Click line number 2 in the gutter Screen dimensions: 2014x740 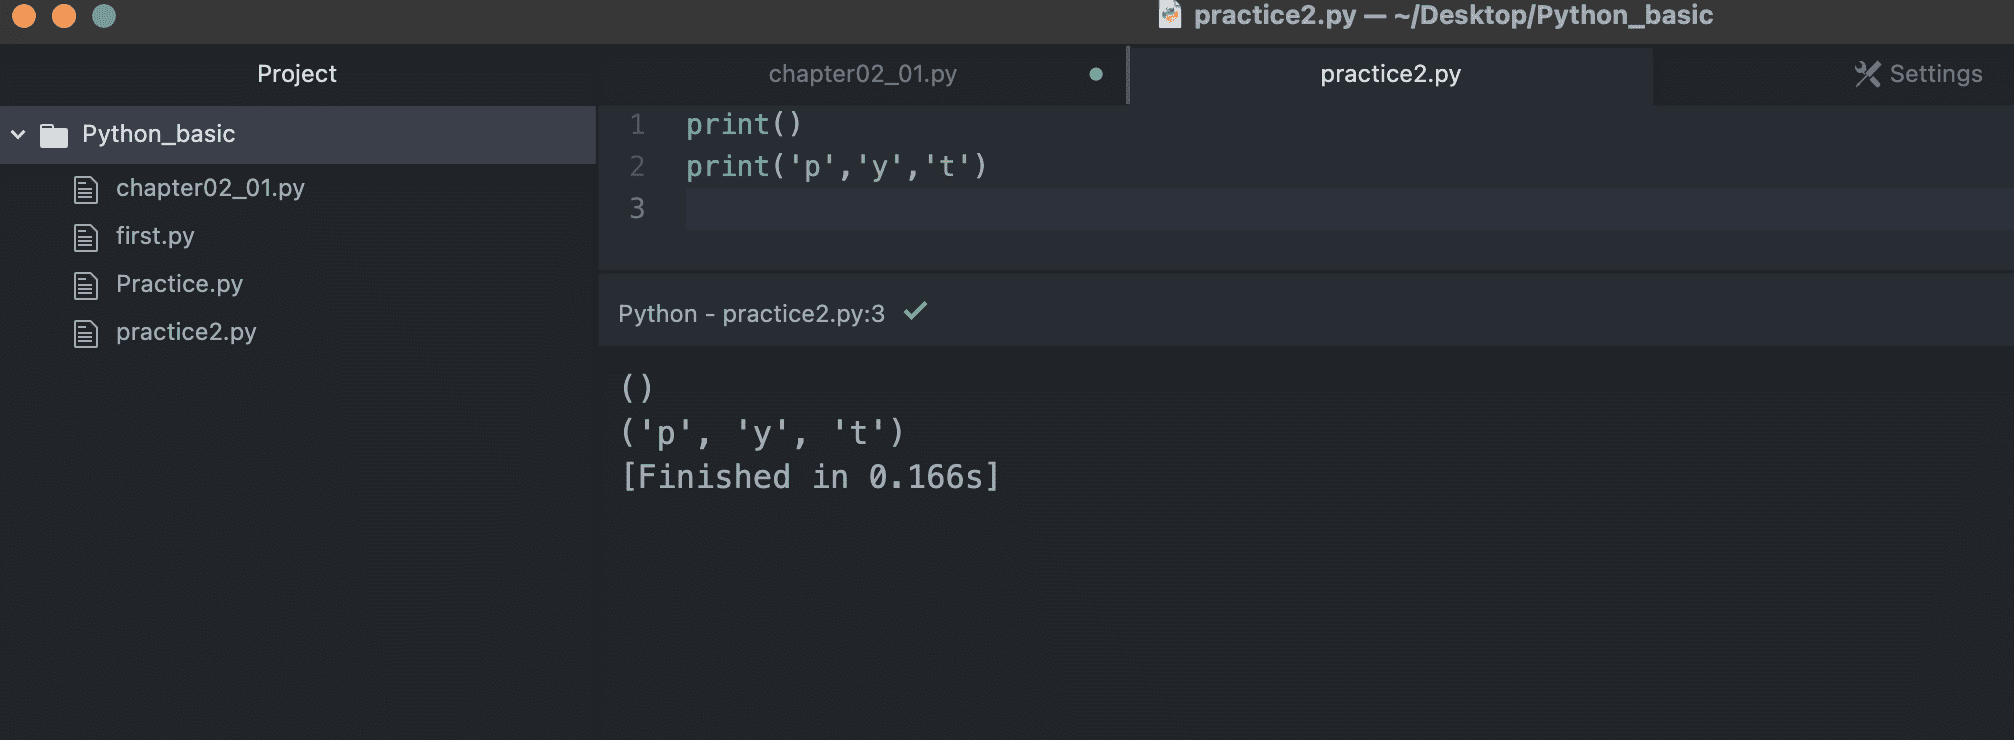[x=637, y=166]
